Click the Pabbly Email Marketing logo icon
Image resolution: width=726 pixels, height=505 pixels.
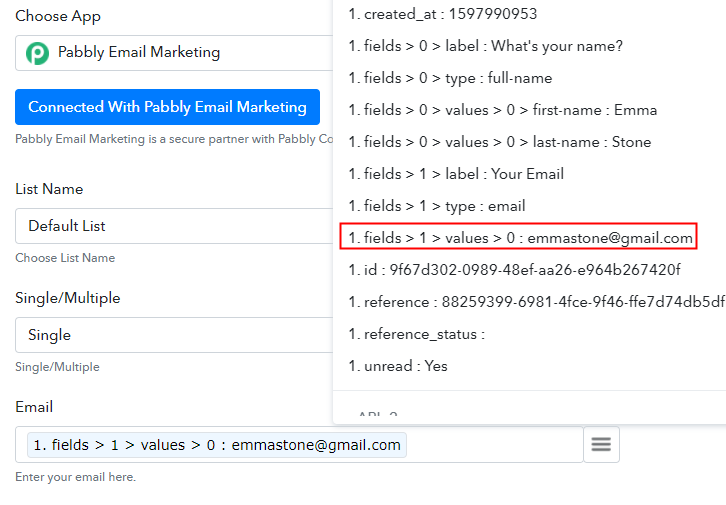pyautogui.click(x=37, y=53)
